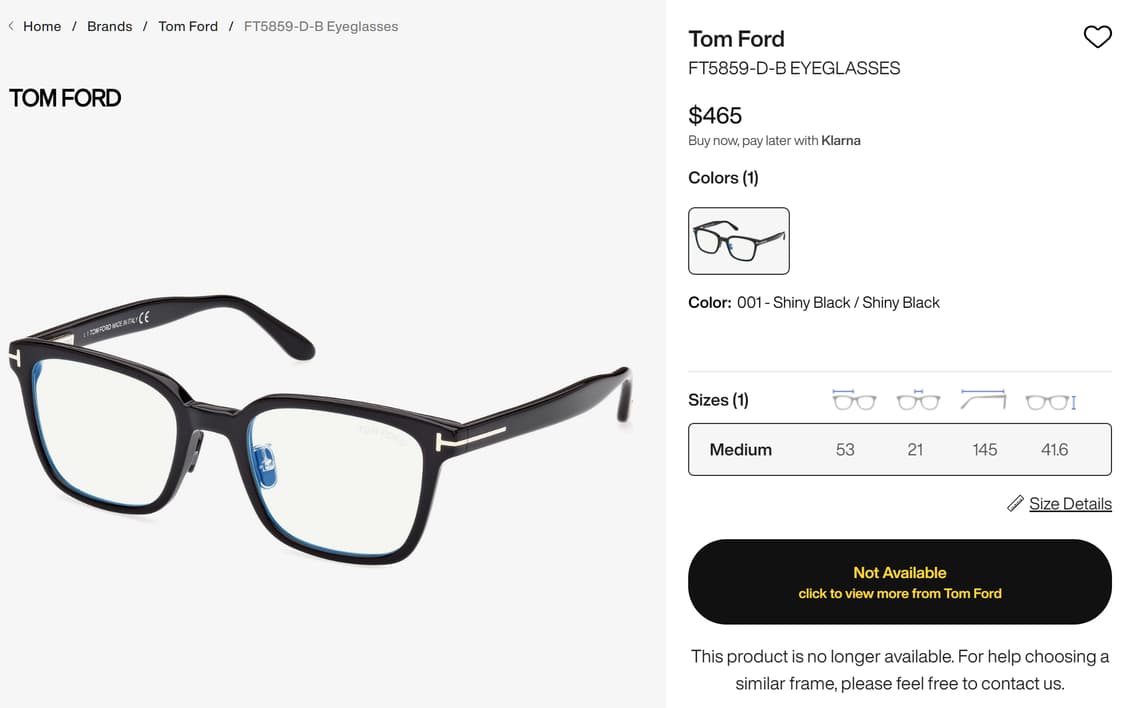
Task: Click the main eyeglasses product image
Action: click(320, 430)
